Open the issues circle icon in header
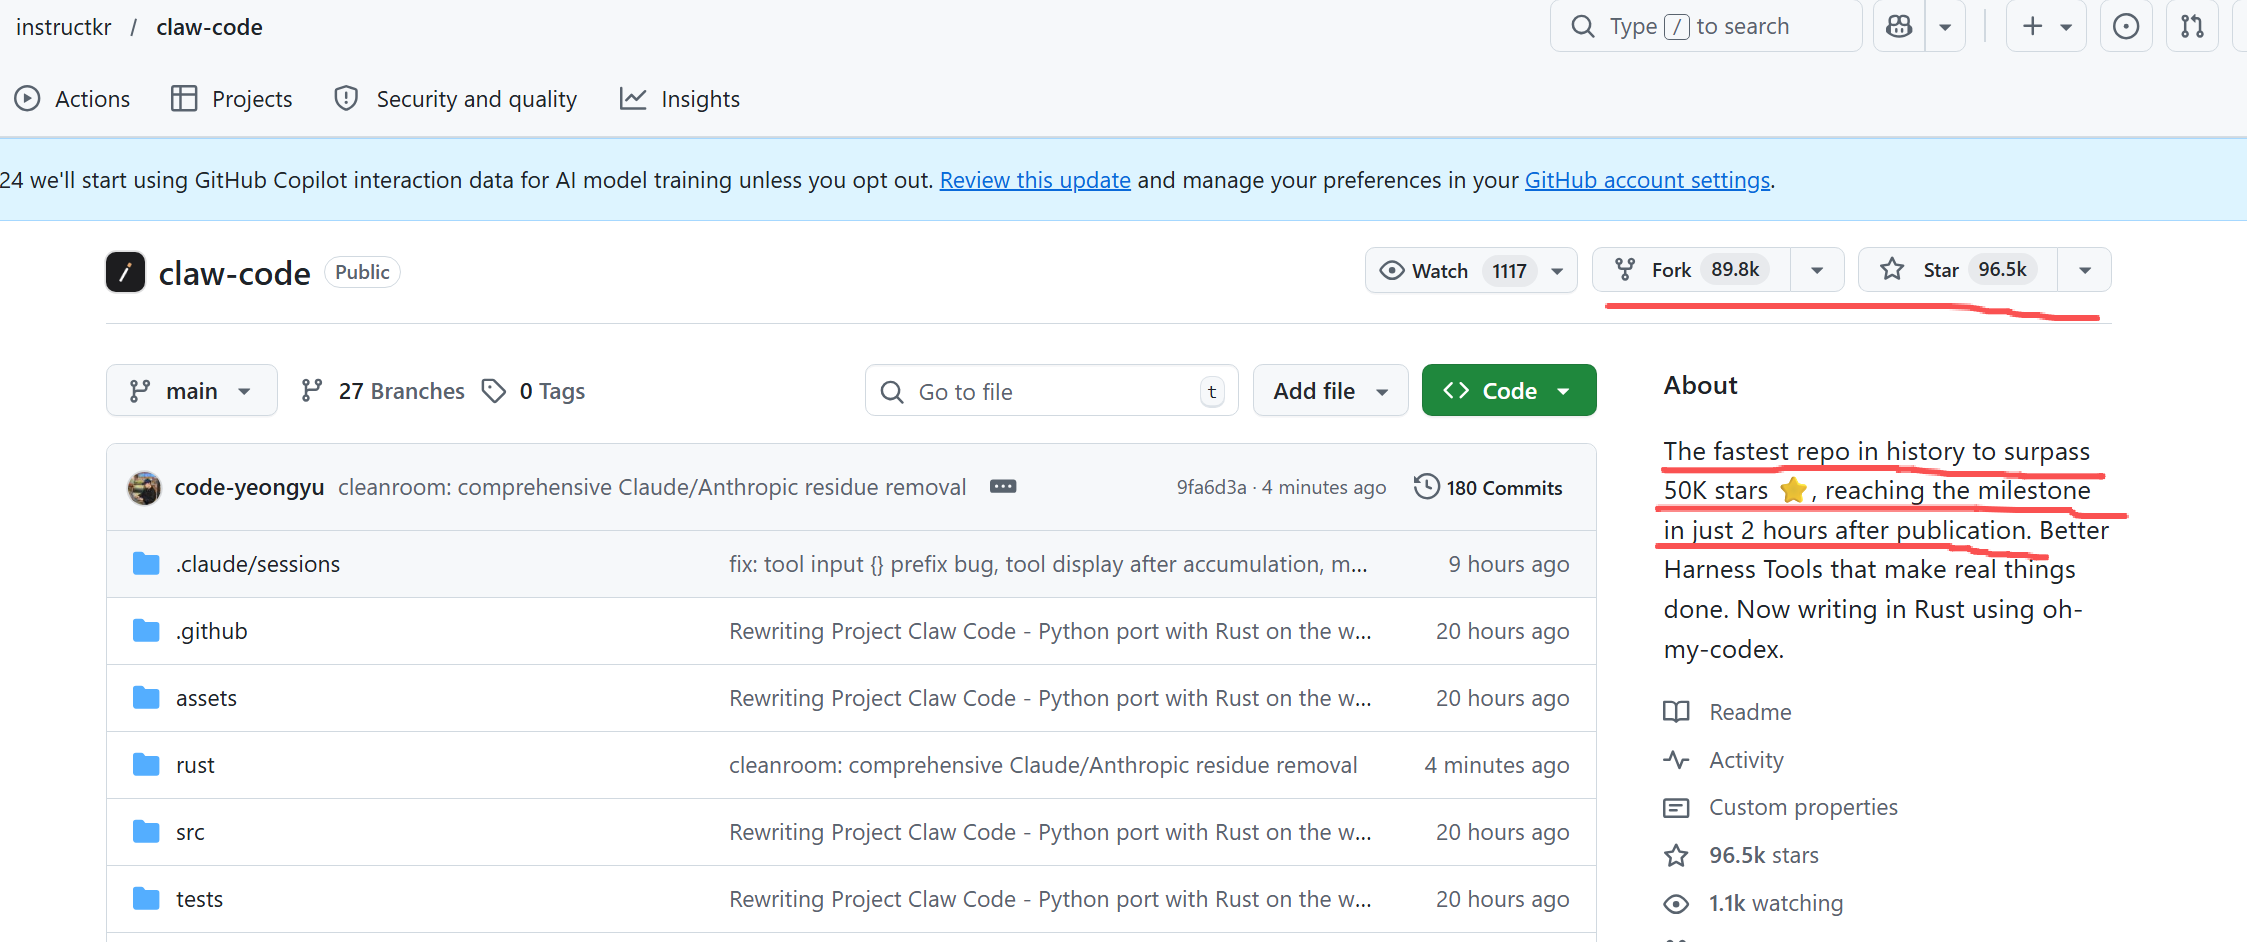The height and width of the screenshot is (942, 2247). pos(2126,27)
